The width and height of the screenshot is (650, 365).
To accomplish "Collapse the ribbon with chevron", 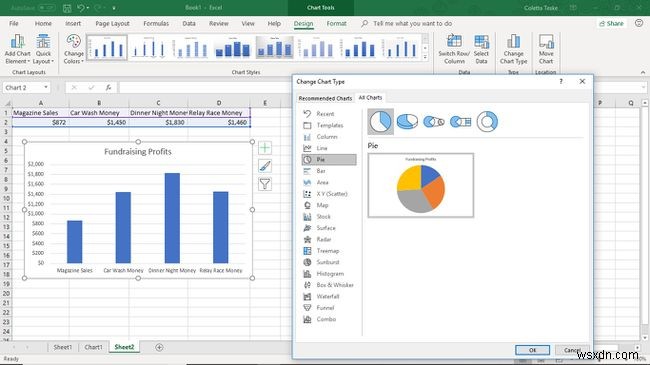I will point(643,72).
